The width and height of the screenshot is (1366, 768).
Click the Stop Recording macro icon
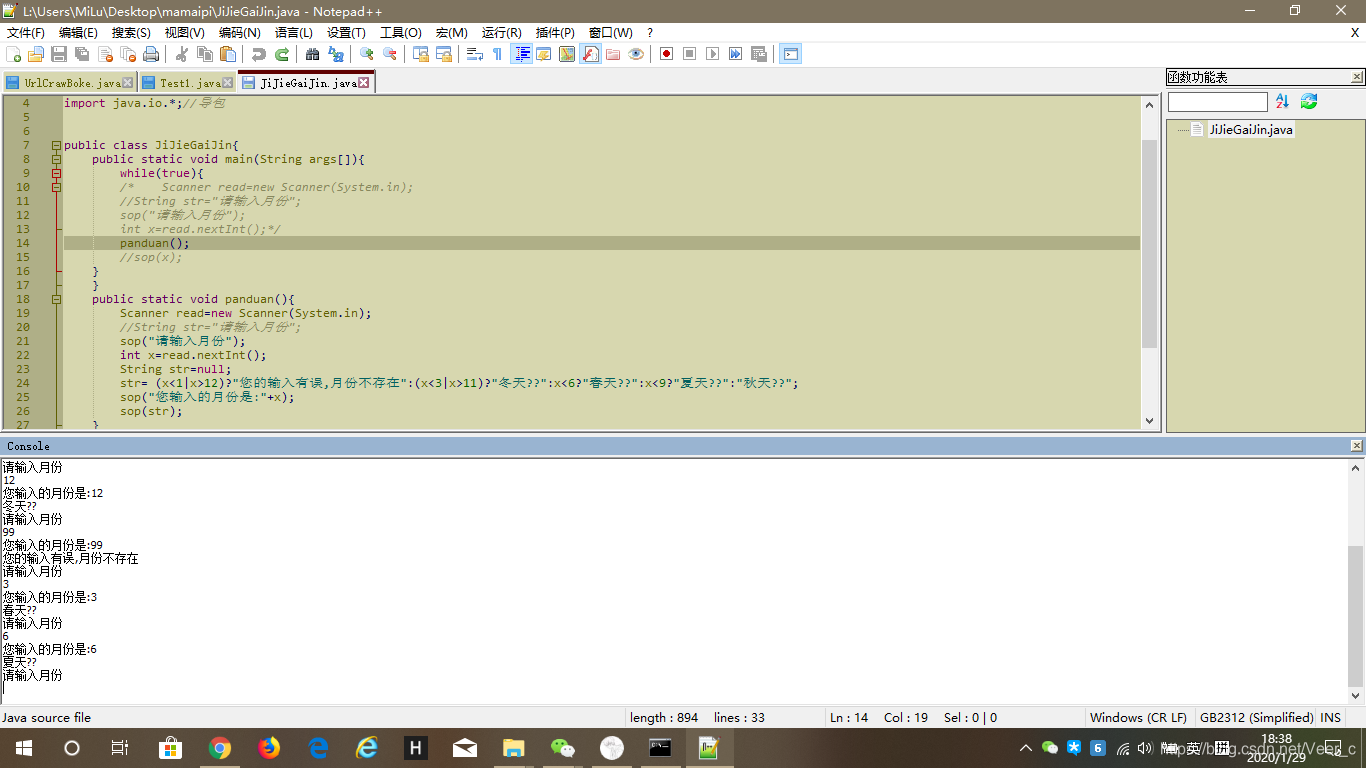(x=689, y=54)
